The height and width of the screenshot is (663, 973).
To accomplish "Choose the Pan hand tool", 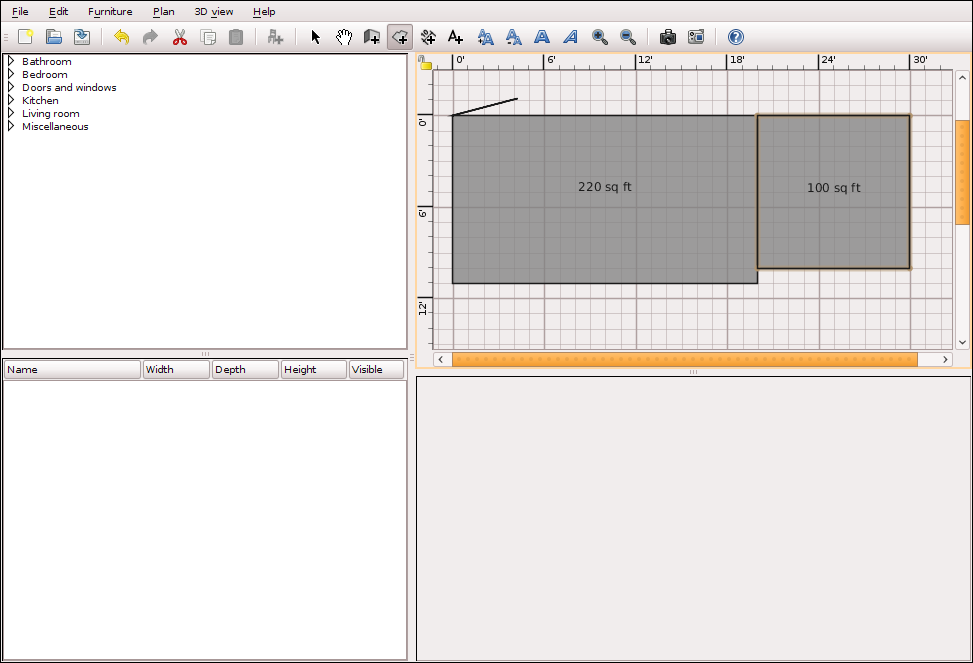I will pos(344,37).
